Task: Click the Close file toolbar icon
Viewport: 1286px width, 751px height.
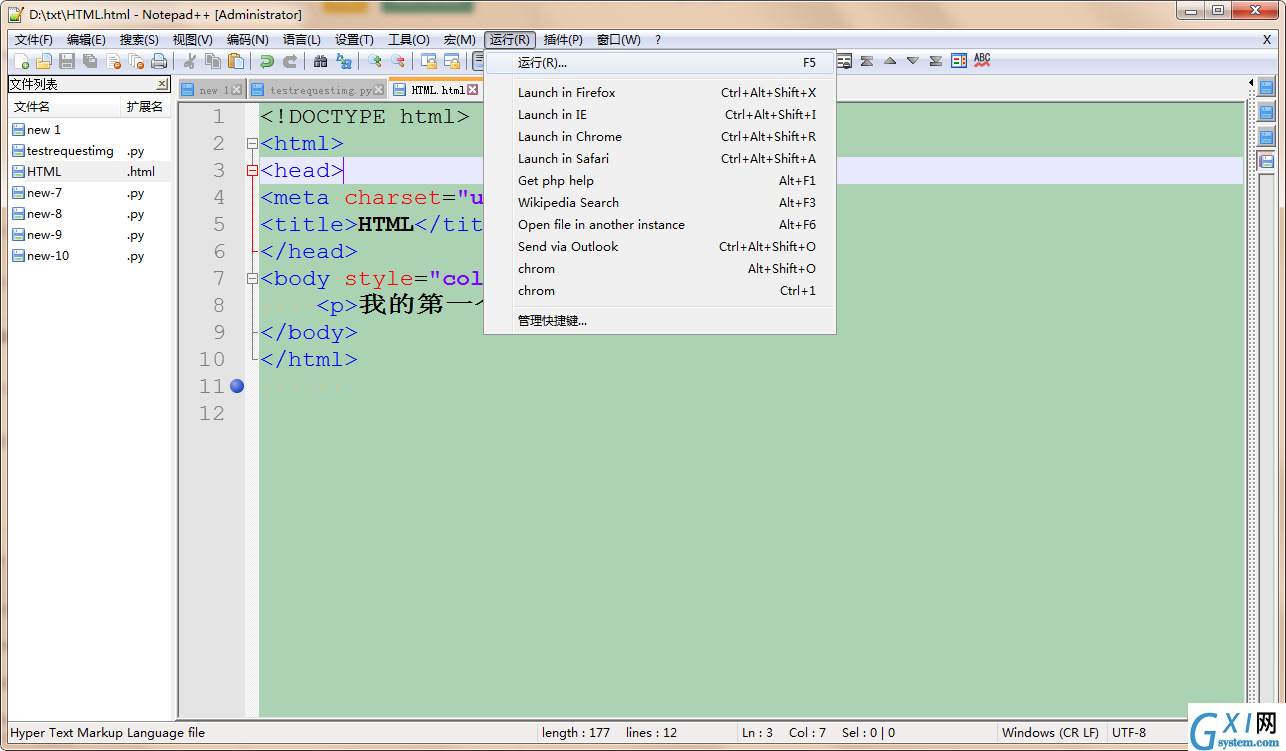Action: click(113, 61)
